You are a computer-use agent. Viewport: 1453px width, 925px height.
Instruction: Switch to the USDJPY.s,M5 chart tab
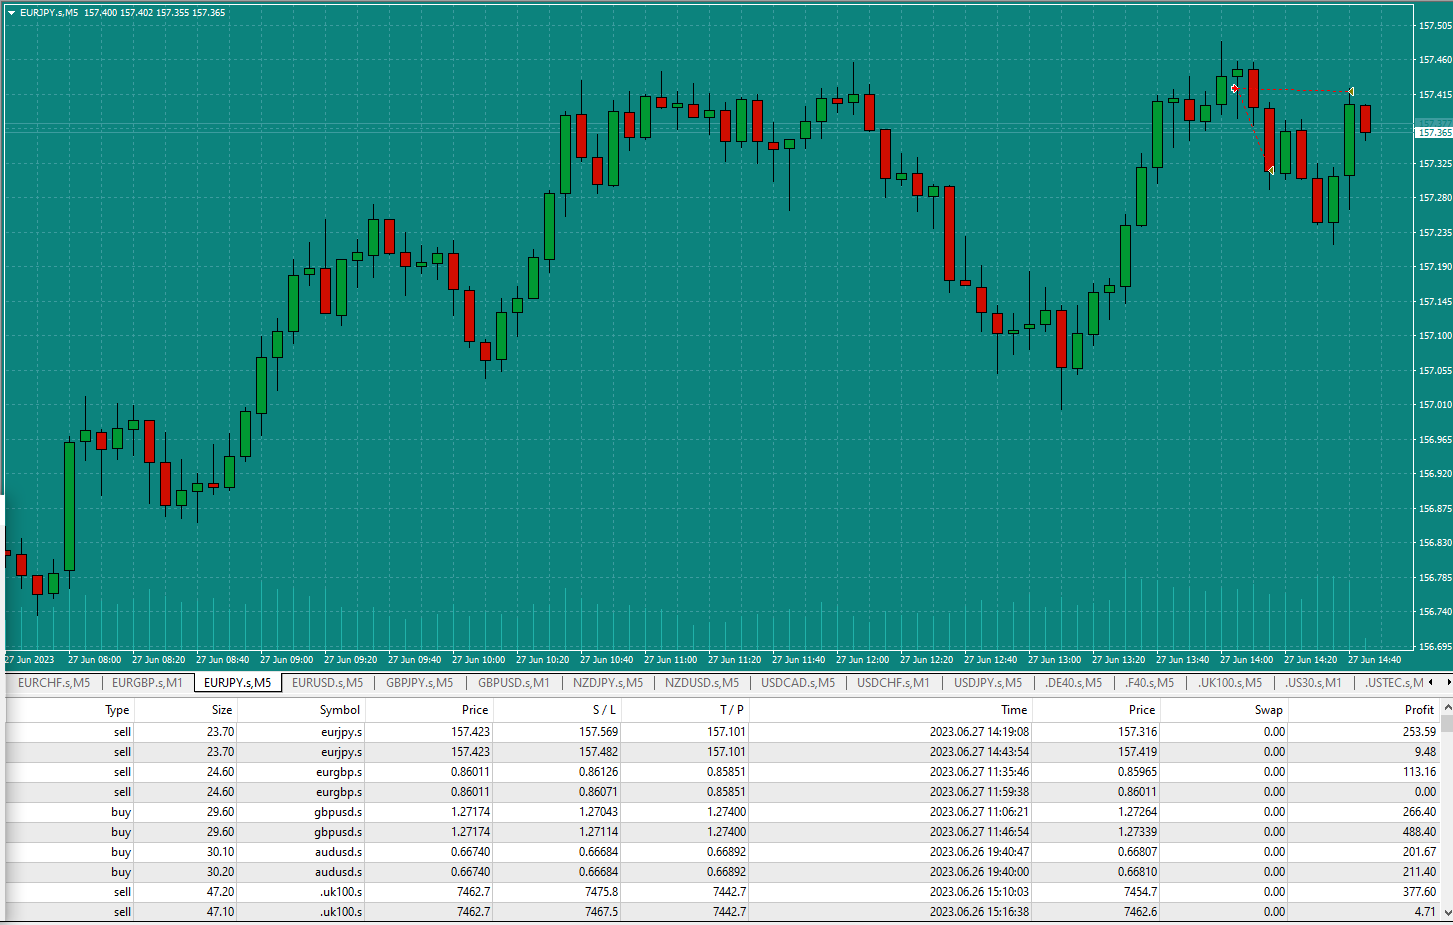tap(987, 683)
